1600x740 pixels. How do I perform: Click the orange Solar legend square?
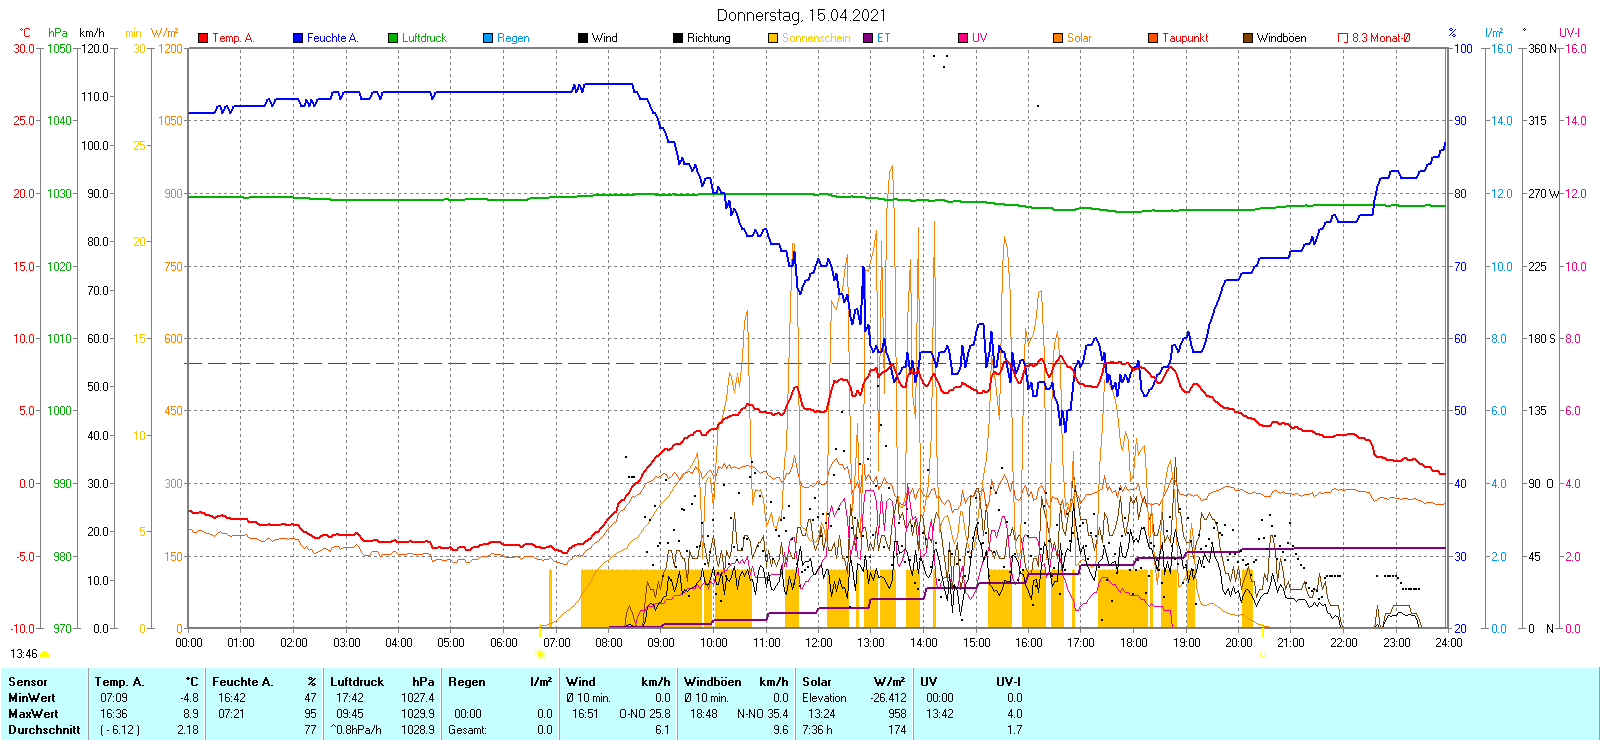pyautogui.click(x=1058, y=38)
